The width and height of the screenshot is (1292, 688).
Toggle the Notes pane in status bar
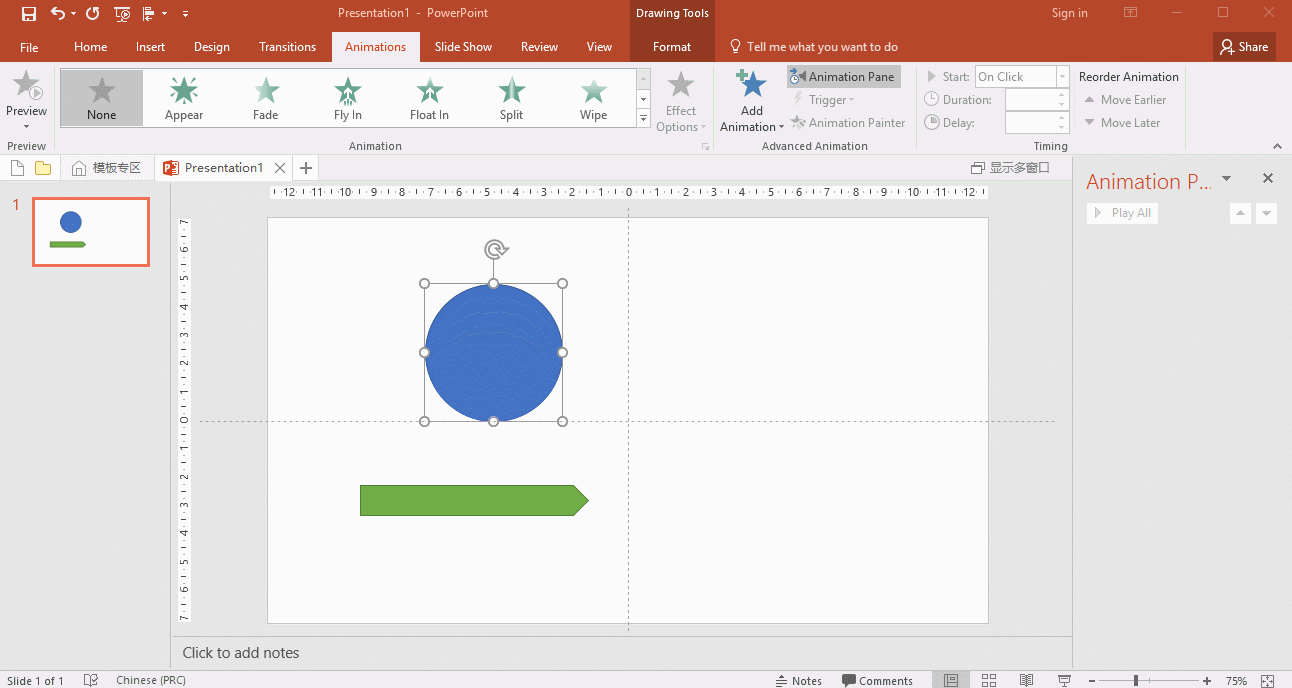click(798, 680)
